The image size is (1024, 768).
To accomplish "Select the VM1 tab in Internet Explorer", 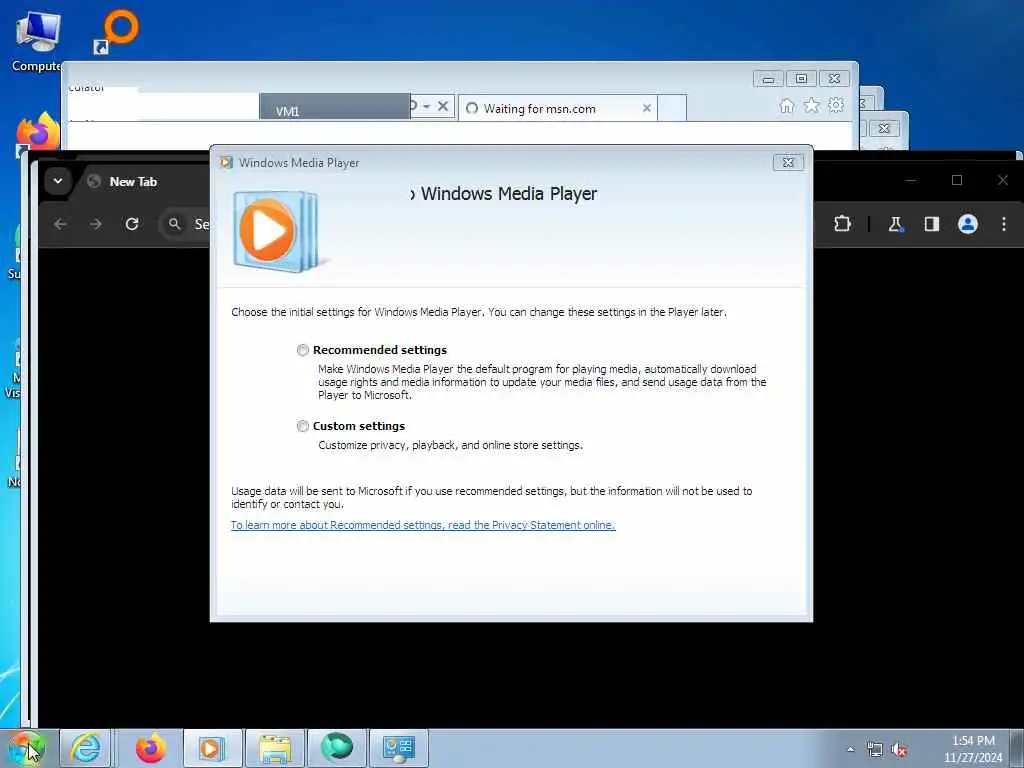I will click(x=334, y=108).
